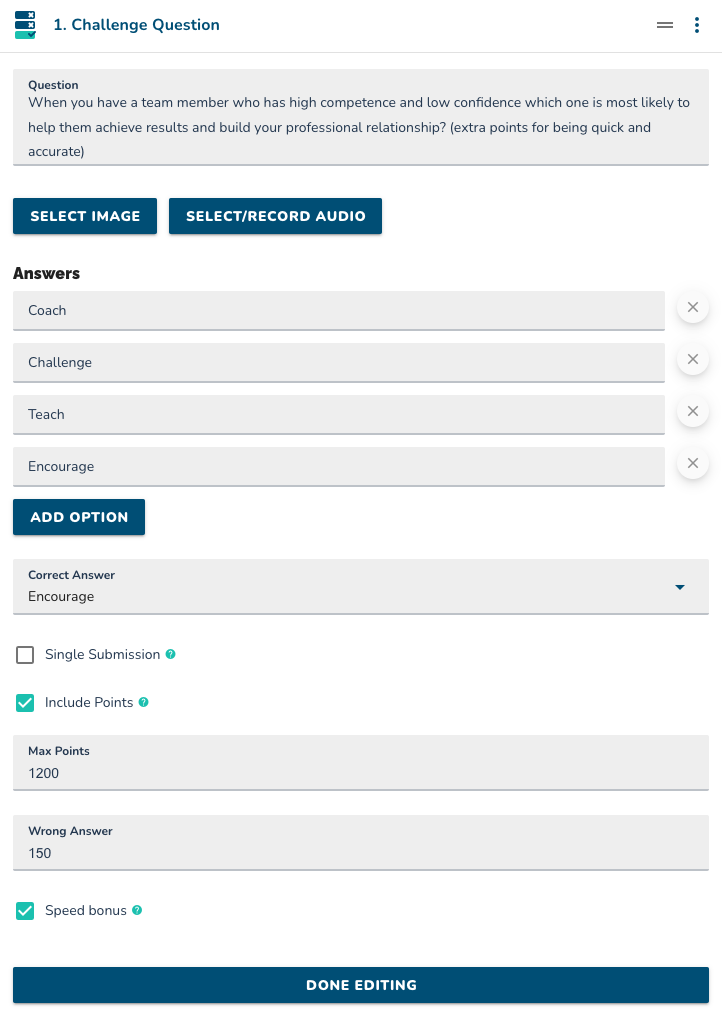Delete the Teach answer option
This screenshot has width=722, height=1014.
[693, 411]
